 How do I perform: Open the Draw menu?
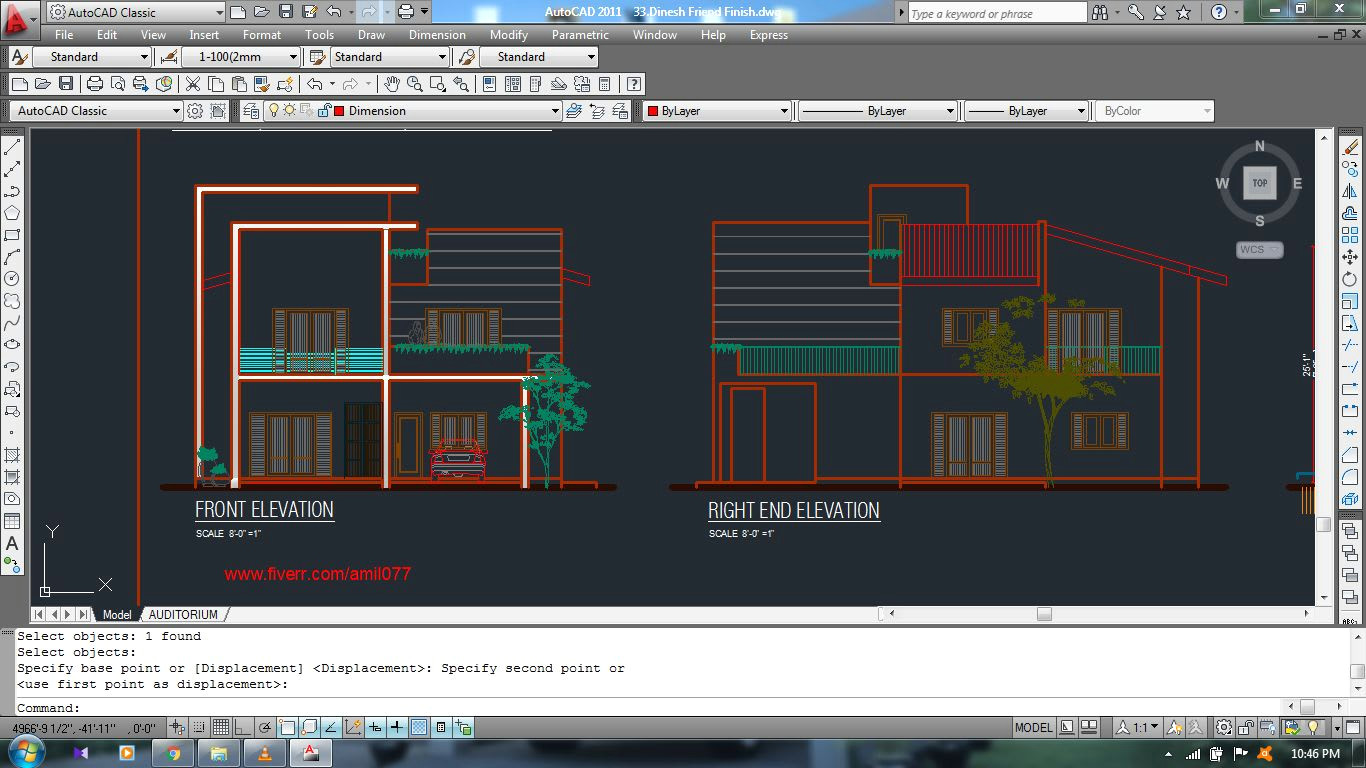(x=371, y=34)
